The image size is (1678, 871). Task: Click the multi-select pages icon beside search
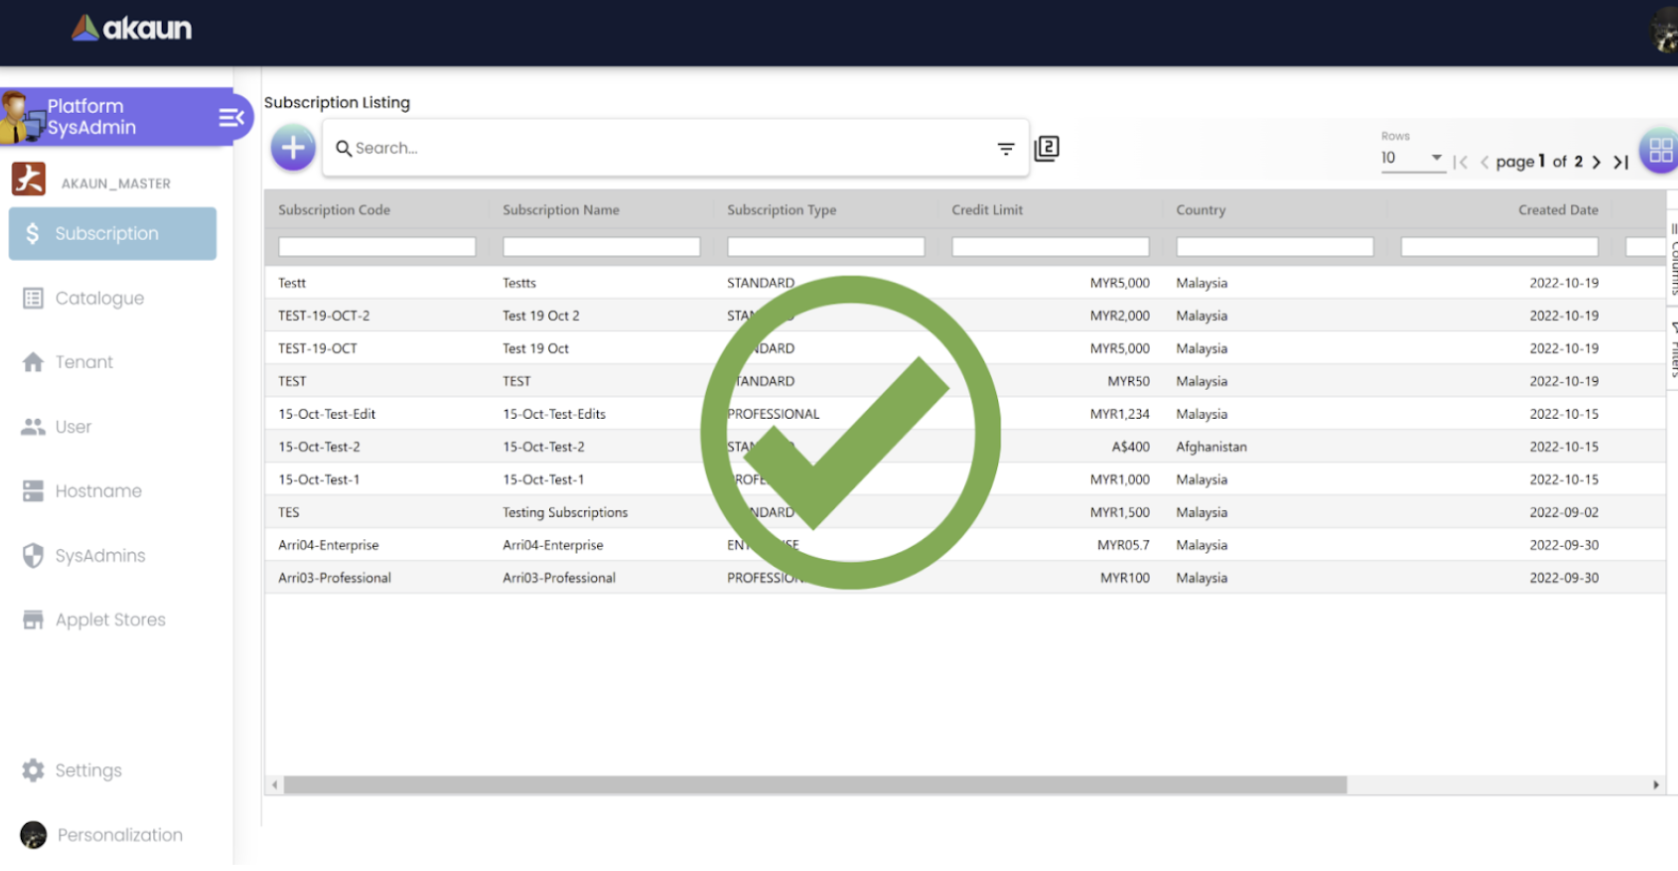pyautogui.click(x=1046, y=149)
